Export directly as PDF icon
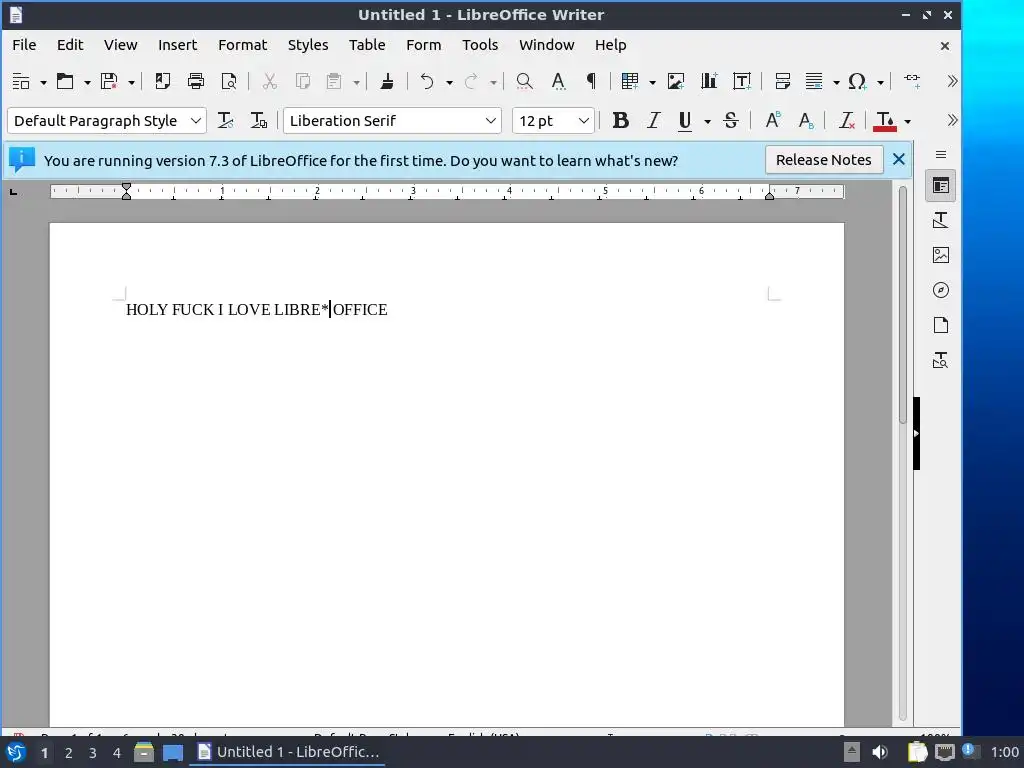This screenshot has width=1024, height=768. [163, 81]
